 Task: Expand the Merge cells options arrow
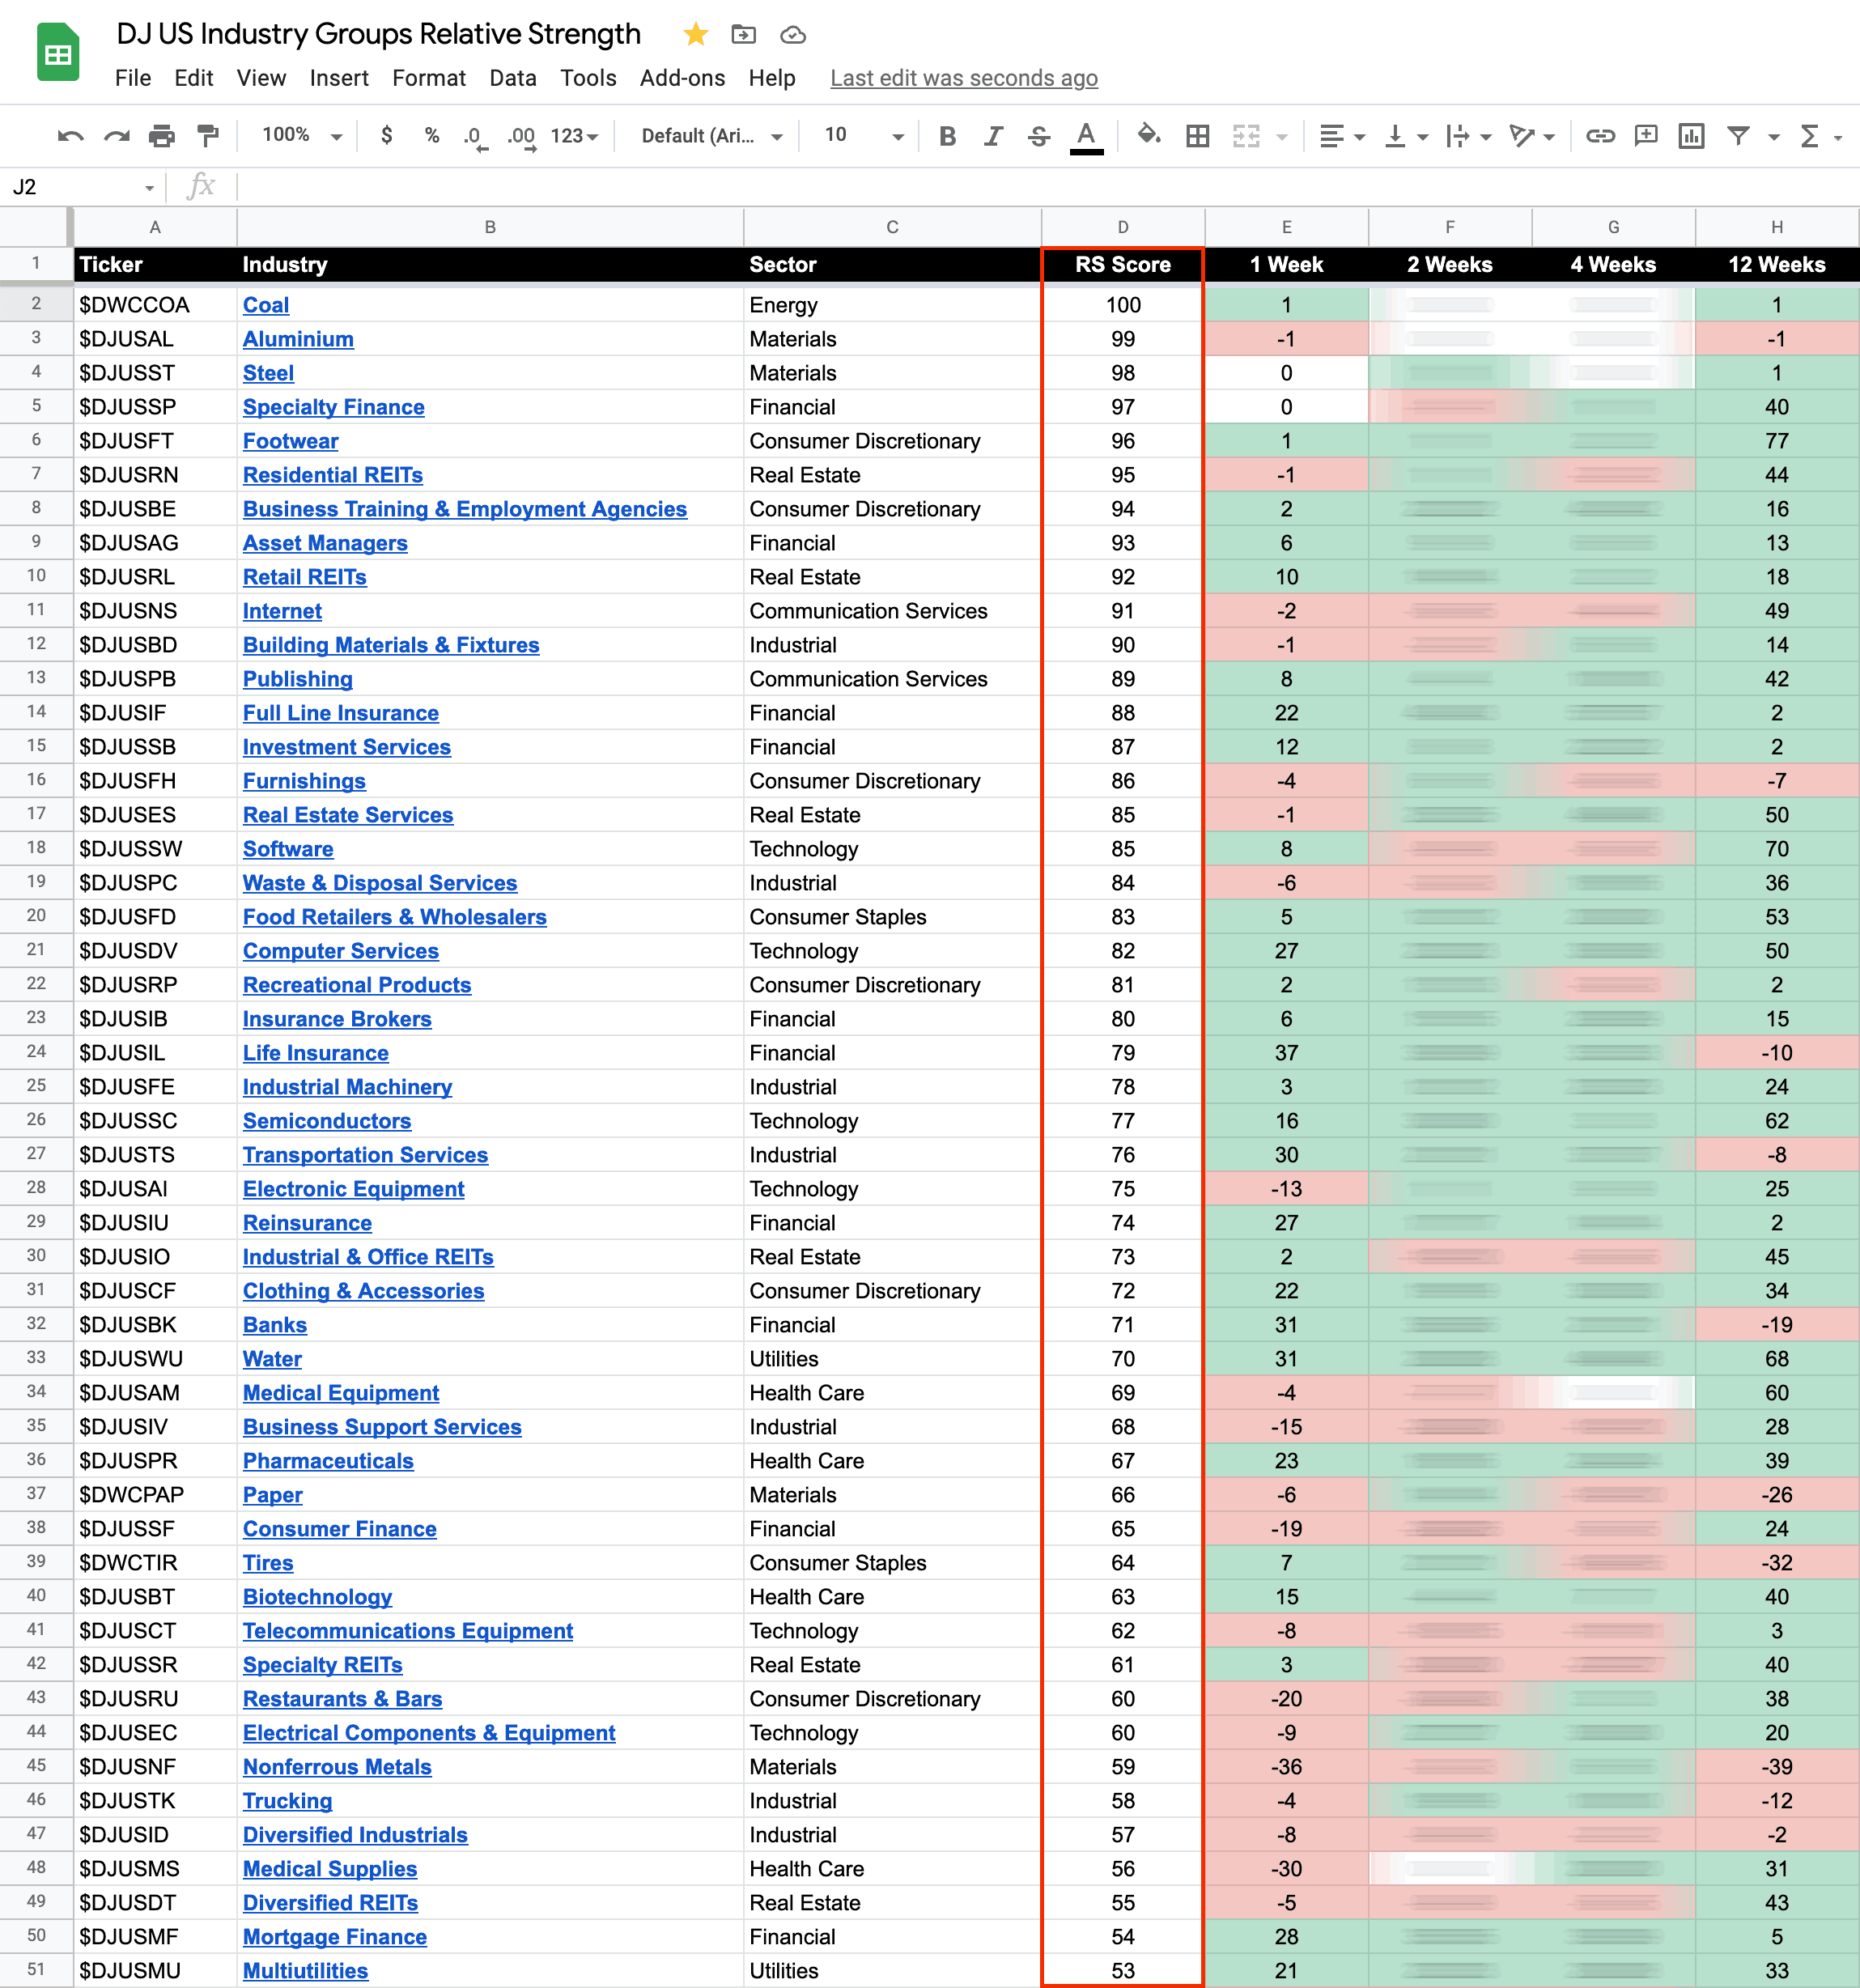(x=1282, y=137)
